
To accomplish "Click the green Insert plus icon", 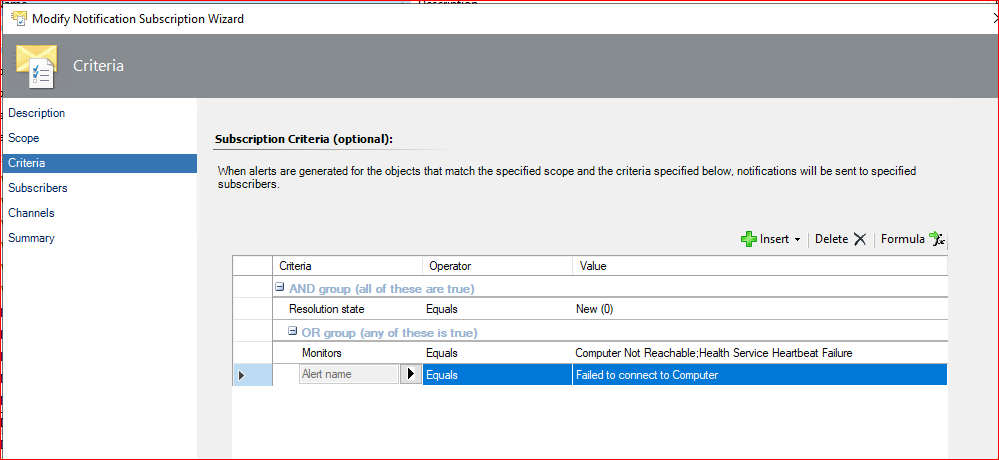I will pos(749,240).
